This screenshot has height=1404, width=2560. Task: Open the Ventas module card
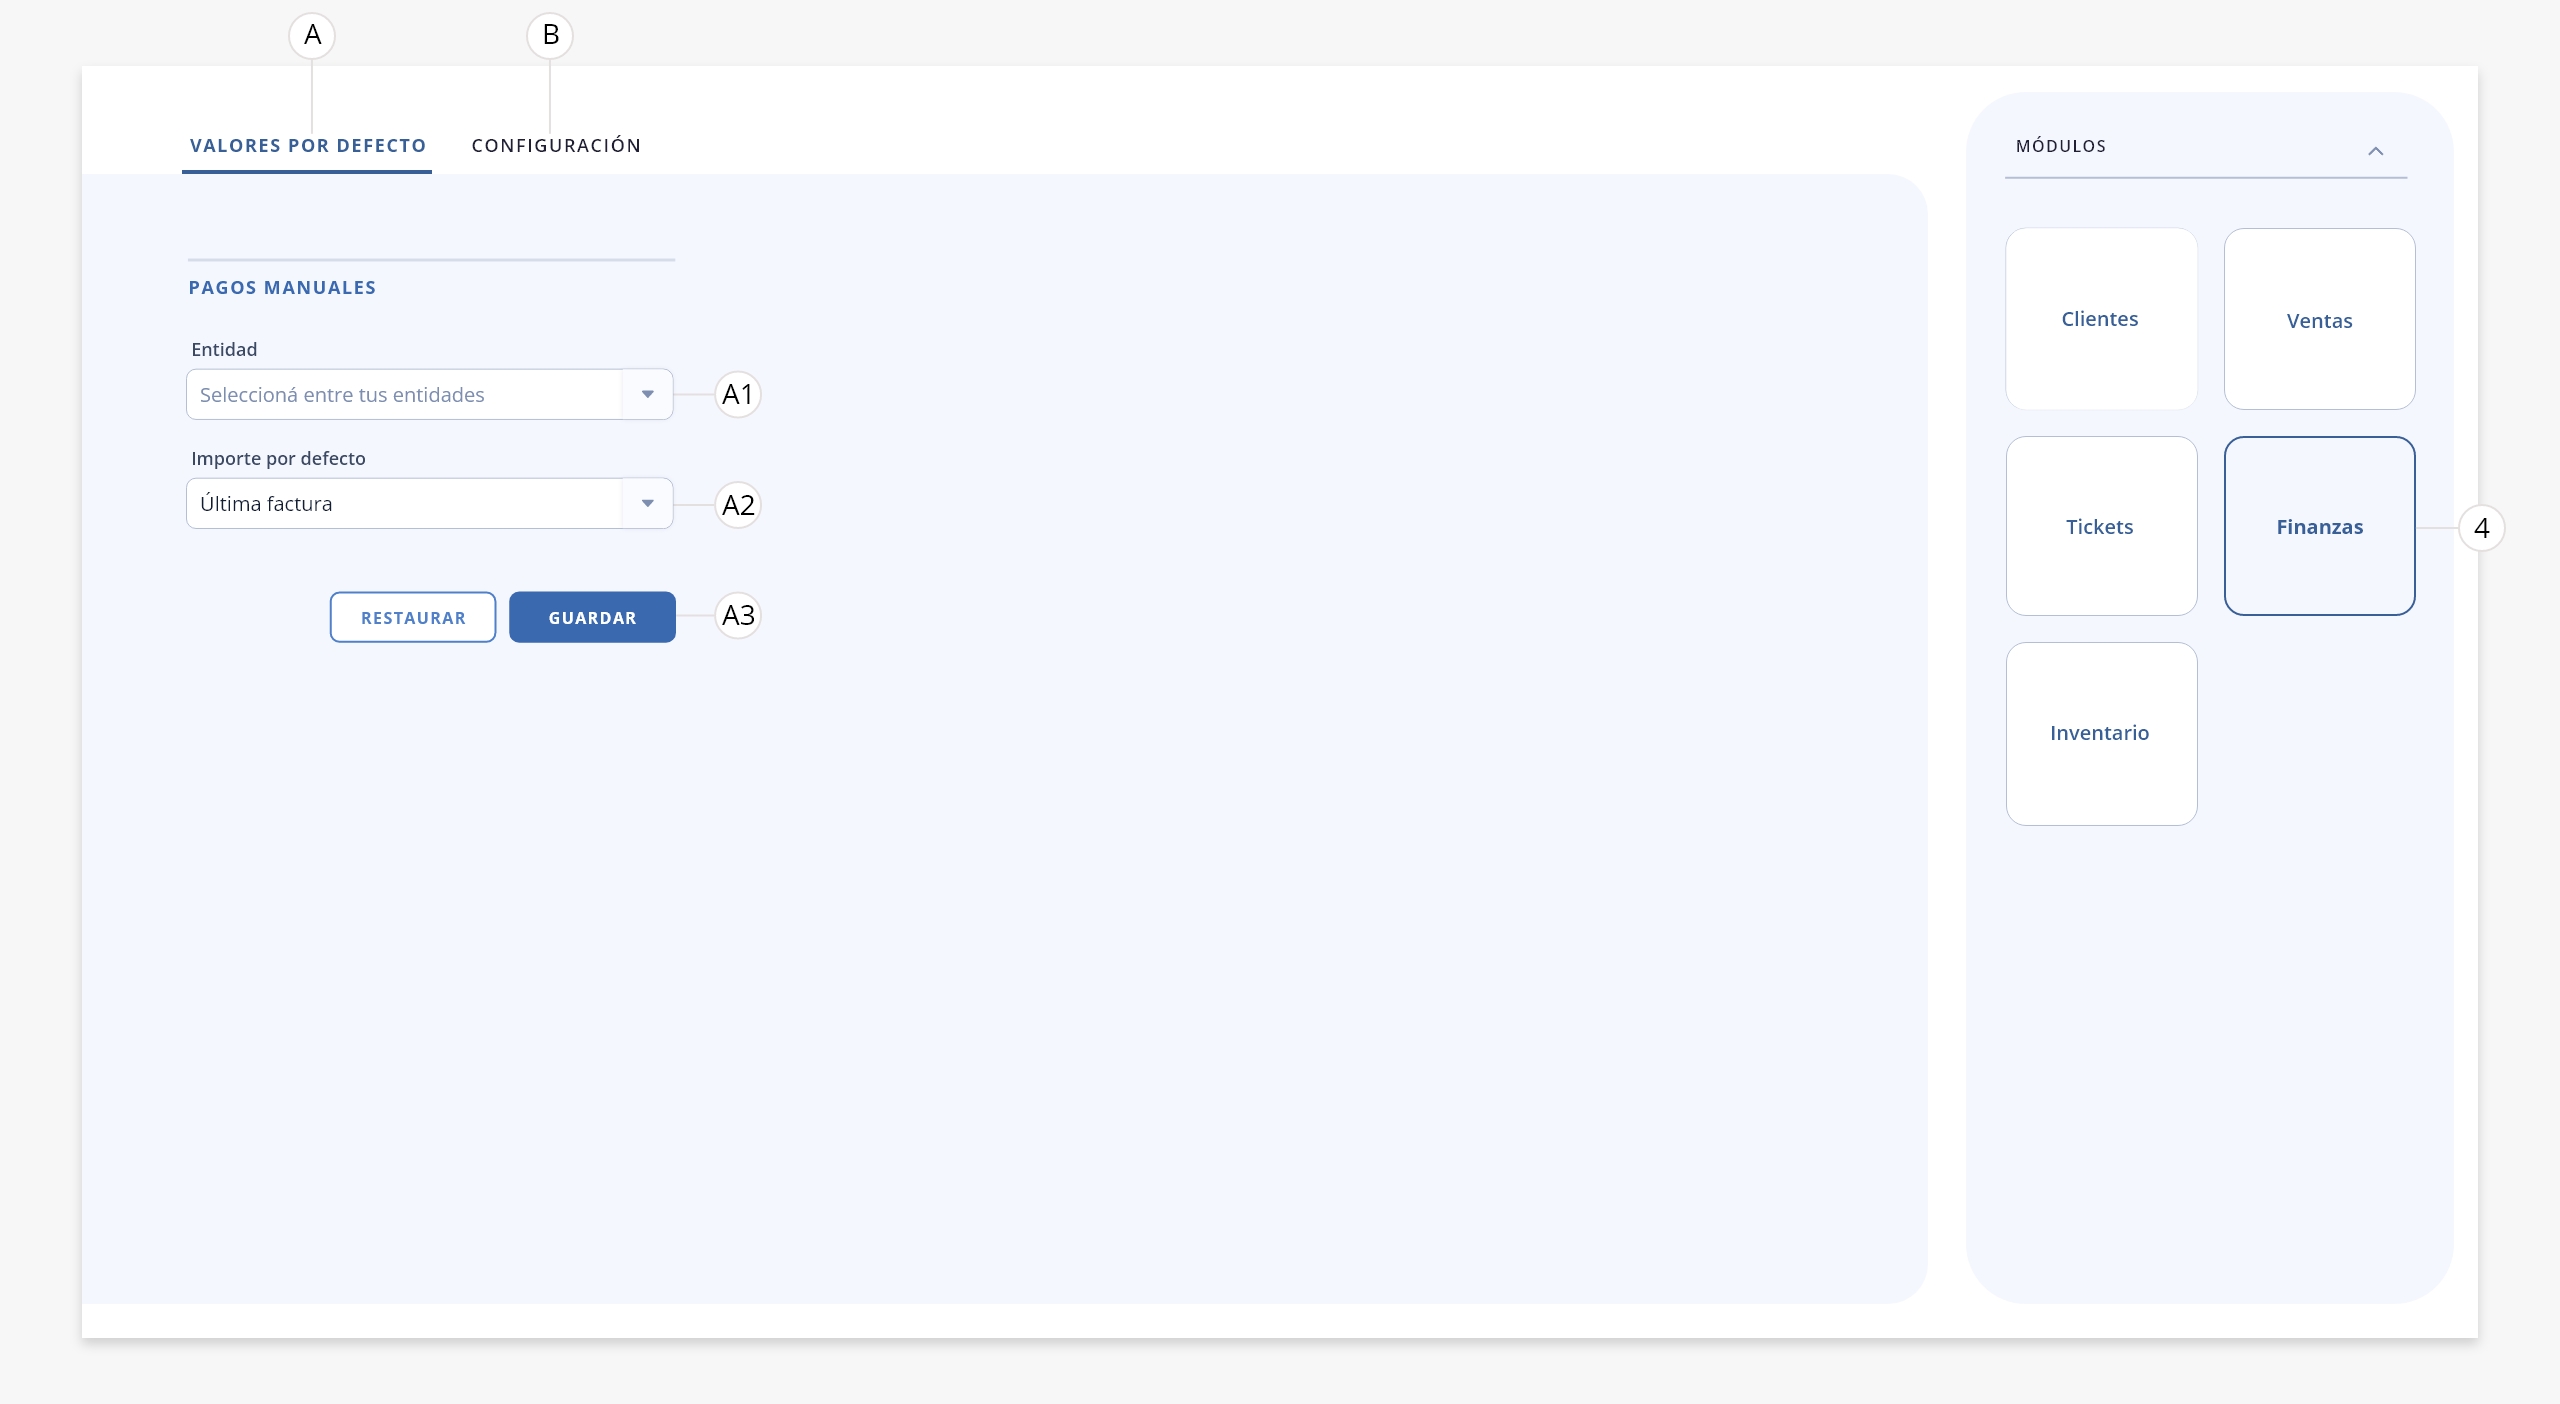[2319, 319]
